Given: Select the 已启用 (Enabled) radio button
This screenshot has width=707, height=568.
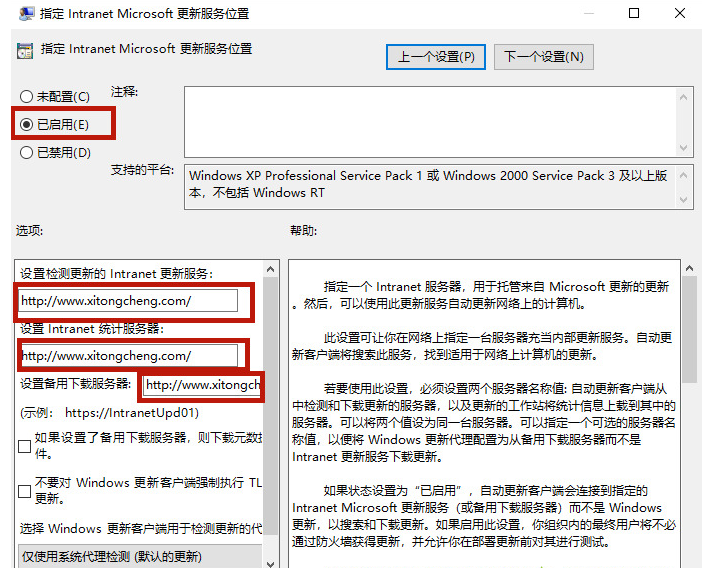Looking at the screenshot, I should (27, 125).
